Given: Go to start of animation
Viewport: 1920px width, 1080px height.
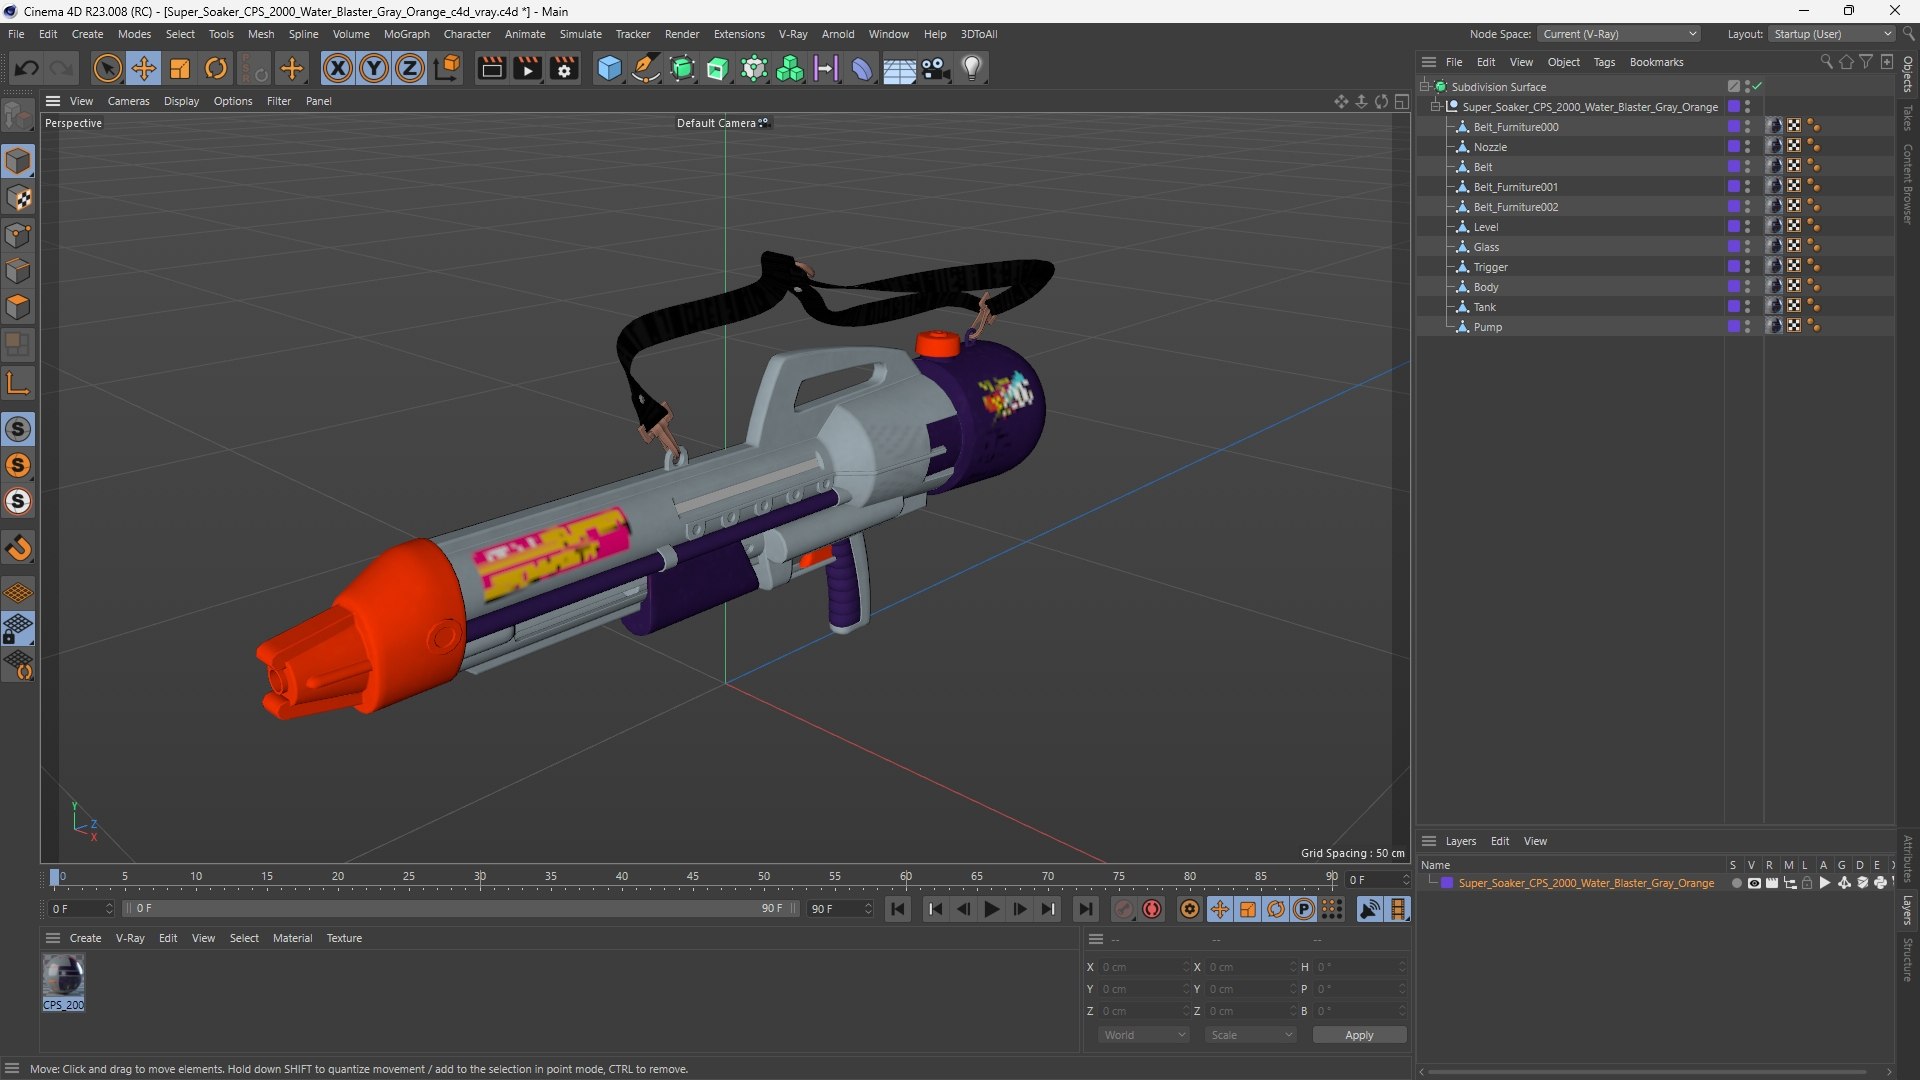Looking at the screenshot, I should [x=898, y=909].
